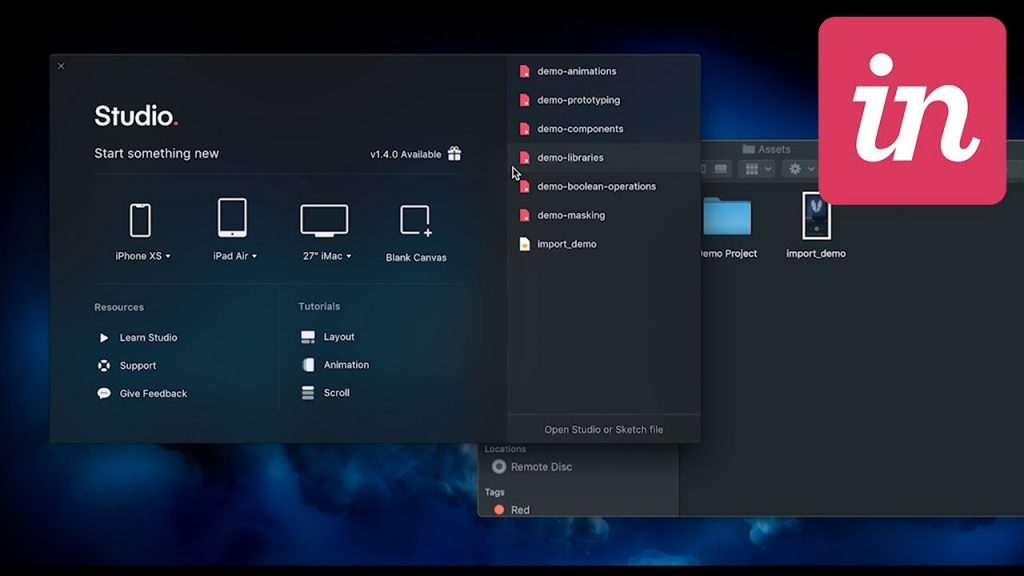1024x576 pixels.
Task: Click the Scroll tutorial icon
Action: pos(308,393)
